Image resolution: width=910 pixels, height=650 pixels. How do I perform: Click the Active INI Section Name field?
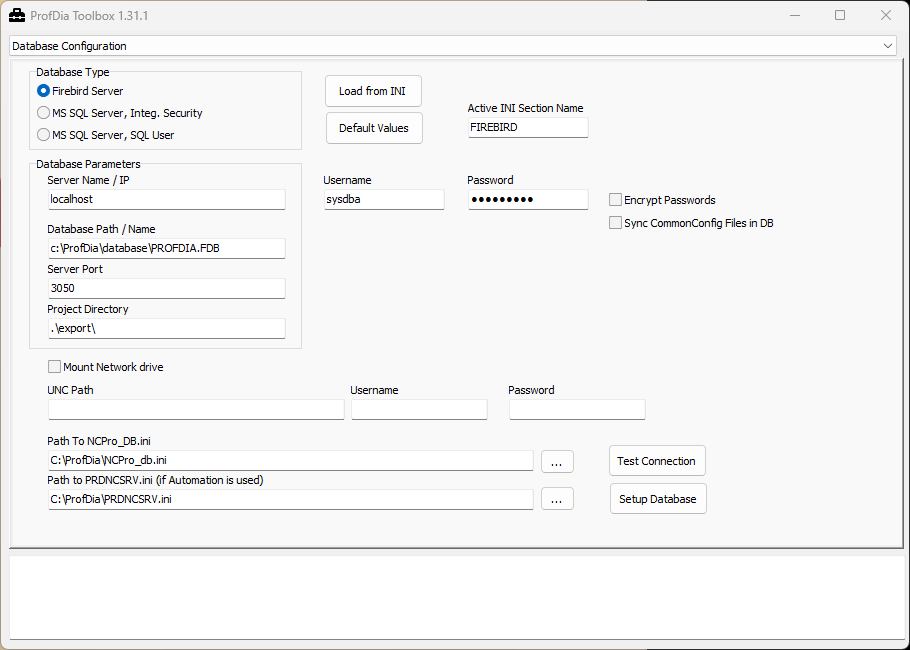tap(527, 128)
